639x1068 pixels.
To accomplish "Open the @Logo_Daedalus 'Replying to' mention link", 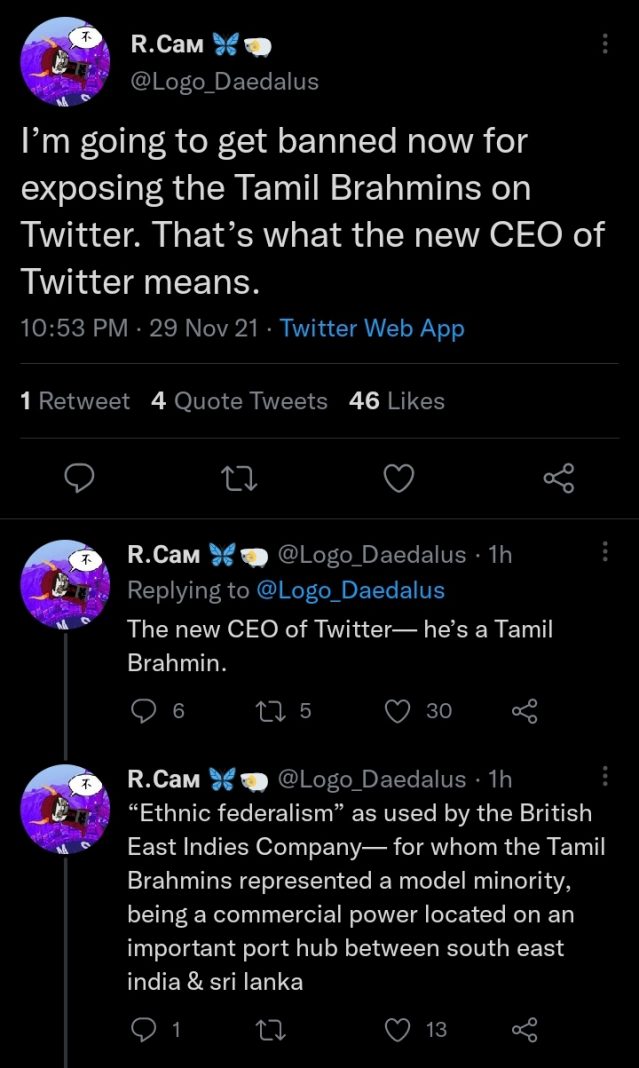I will click(350, 590).
